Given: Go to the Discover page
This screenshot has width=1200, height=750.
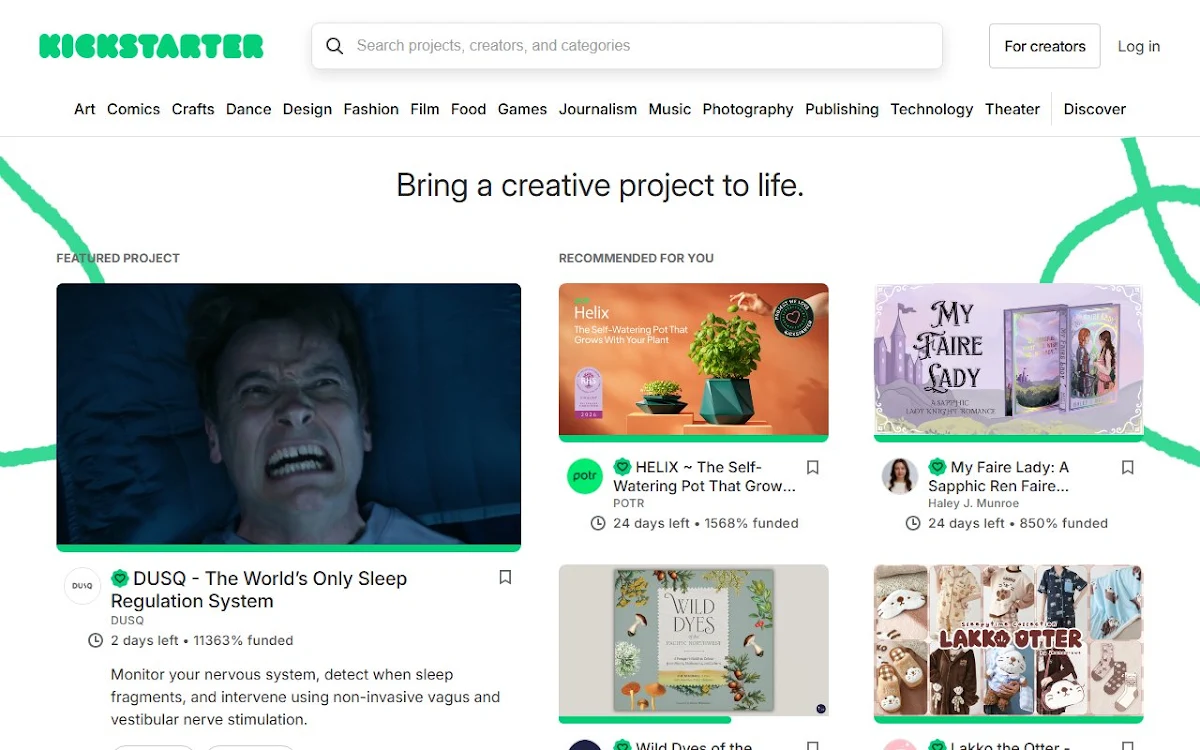Looking at the screenshot, I should tap(1095, 109).
